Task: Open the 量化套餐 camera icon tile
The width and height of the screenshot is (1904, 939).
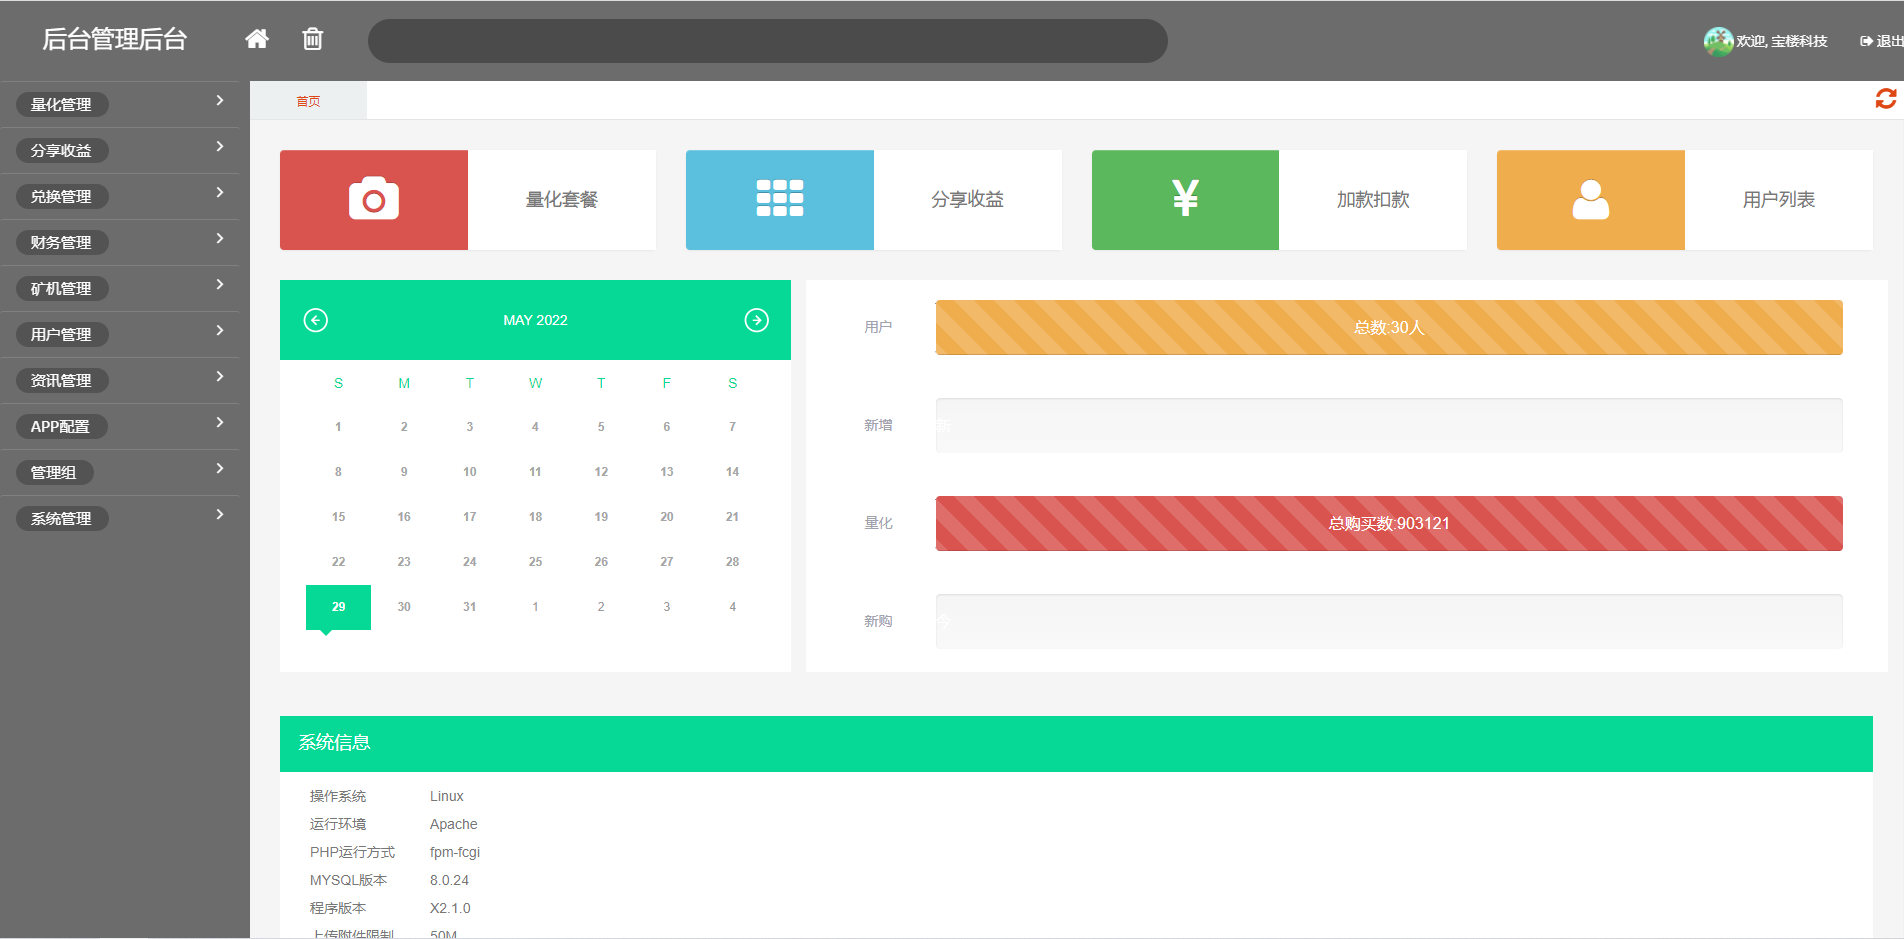Action: pos(374,199)
